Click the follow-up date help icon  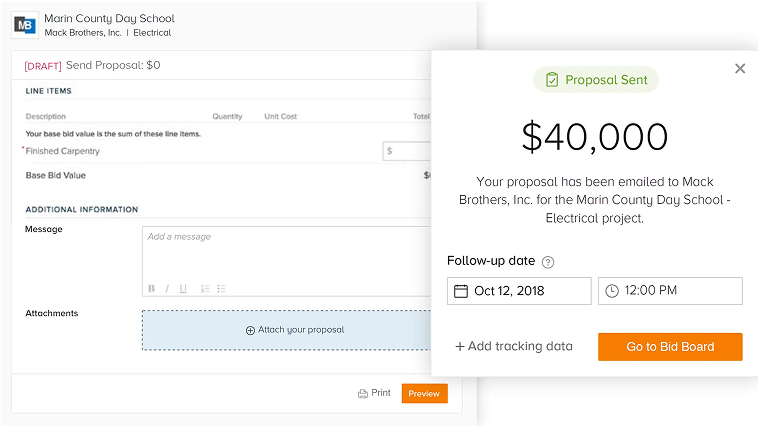pos(548,262)
